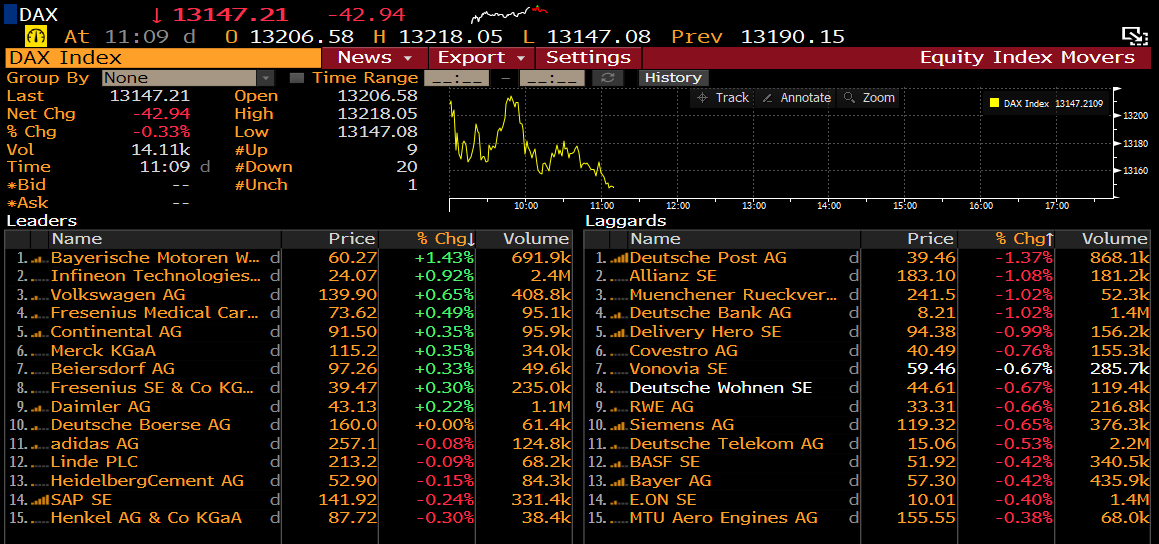Screen dimensions: 1159x544
Task: Click the Leaders Price column header
Action: coord(330,239)
